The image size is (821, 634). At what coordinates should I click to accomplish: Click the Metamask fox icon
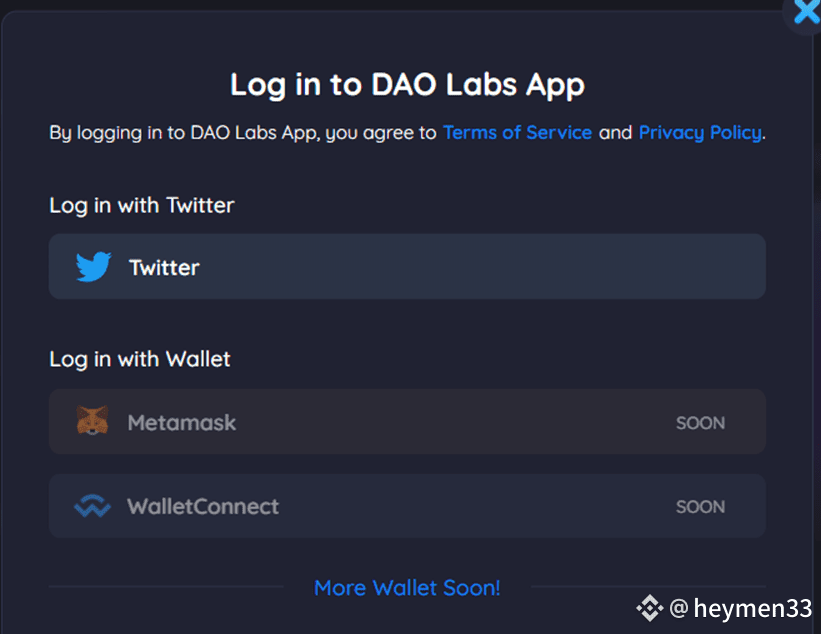click(x=93, y=420)
